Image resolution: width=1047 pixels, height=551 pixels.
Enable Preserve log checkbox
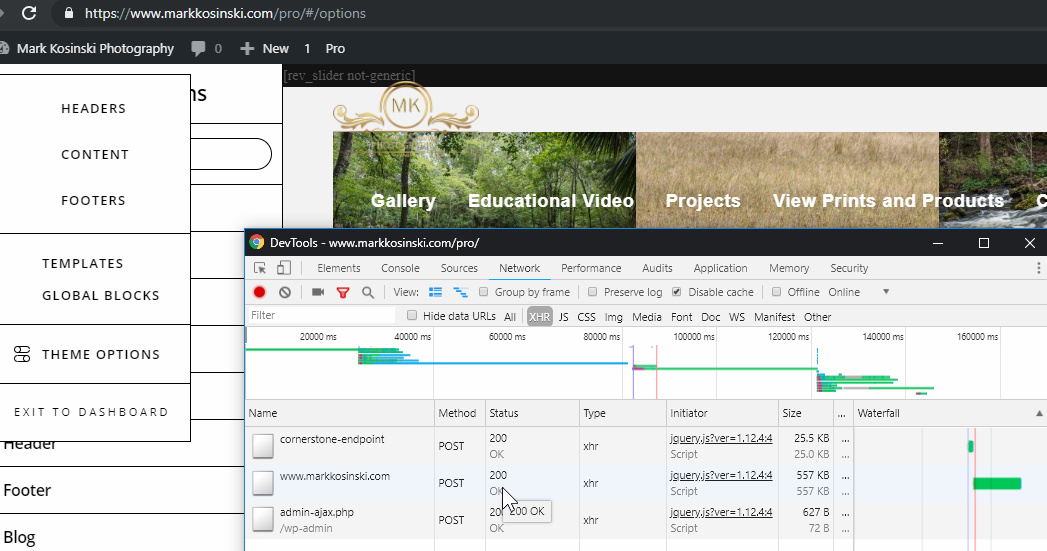coord(592,292)
